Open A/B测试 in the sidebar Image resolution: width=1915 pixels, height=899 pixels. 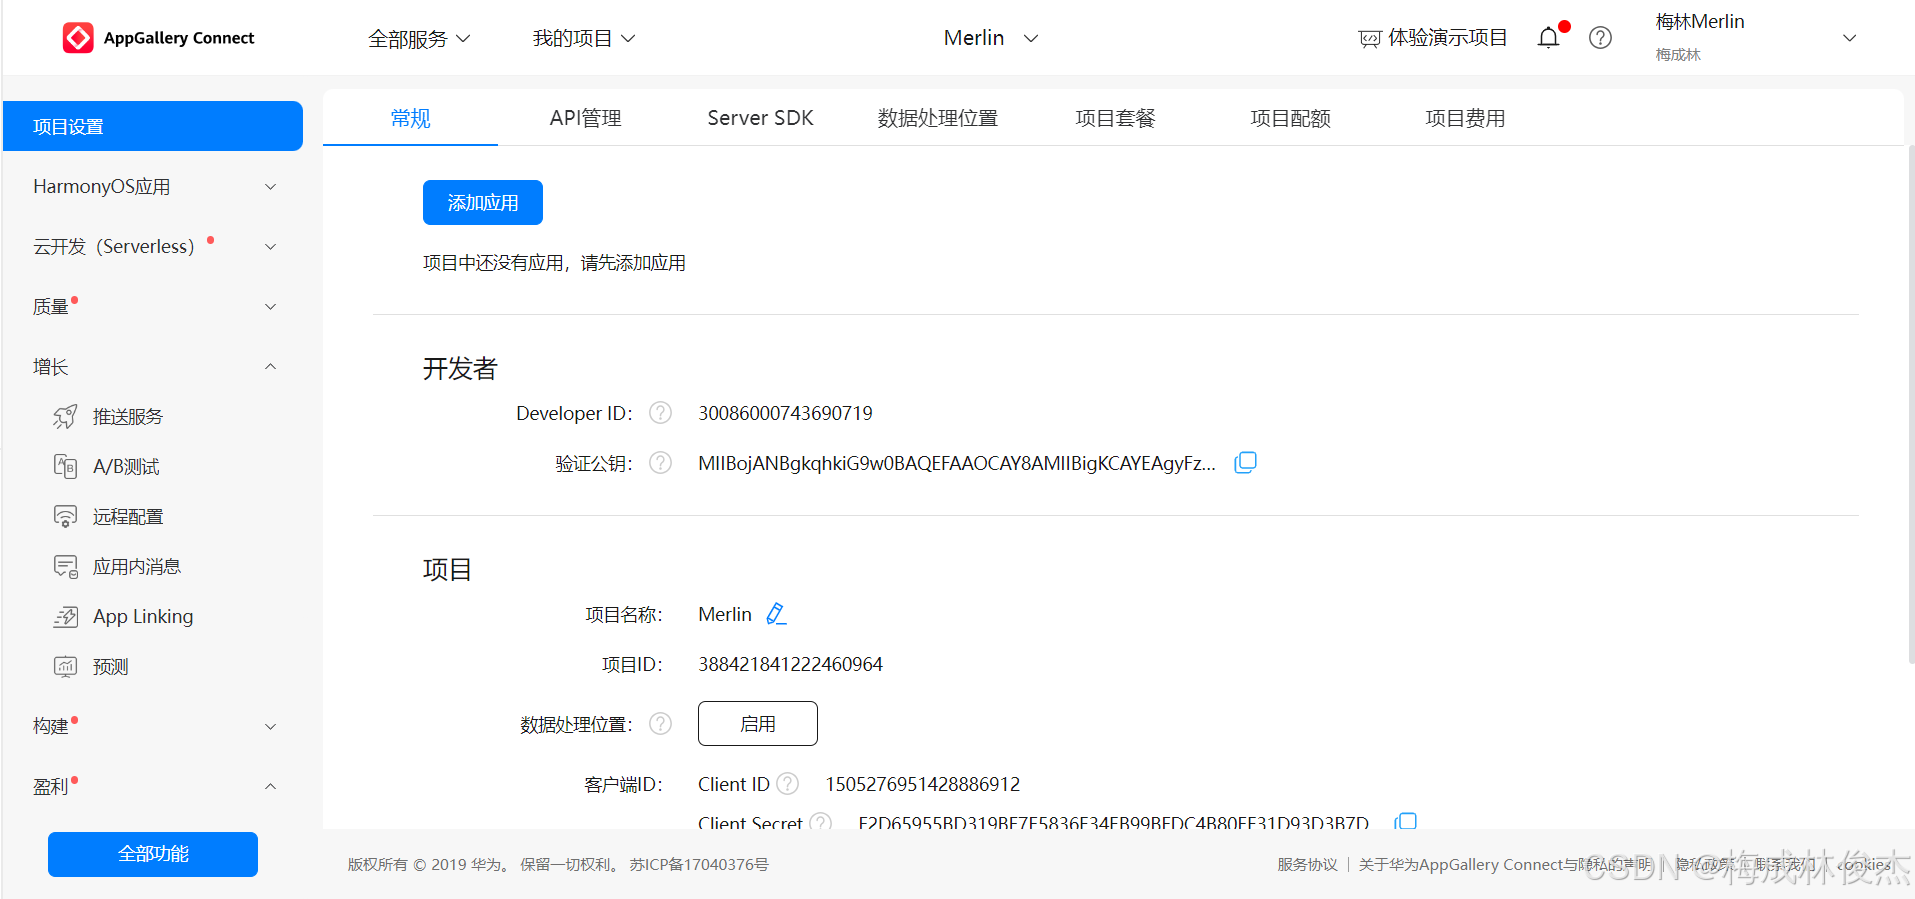126,467
